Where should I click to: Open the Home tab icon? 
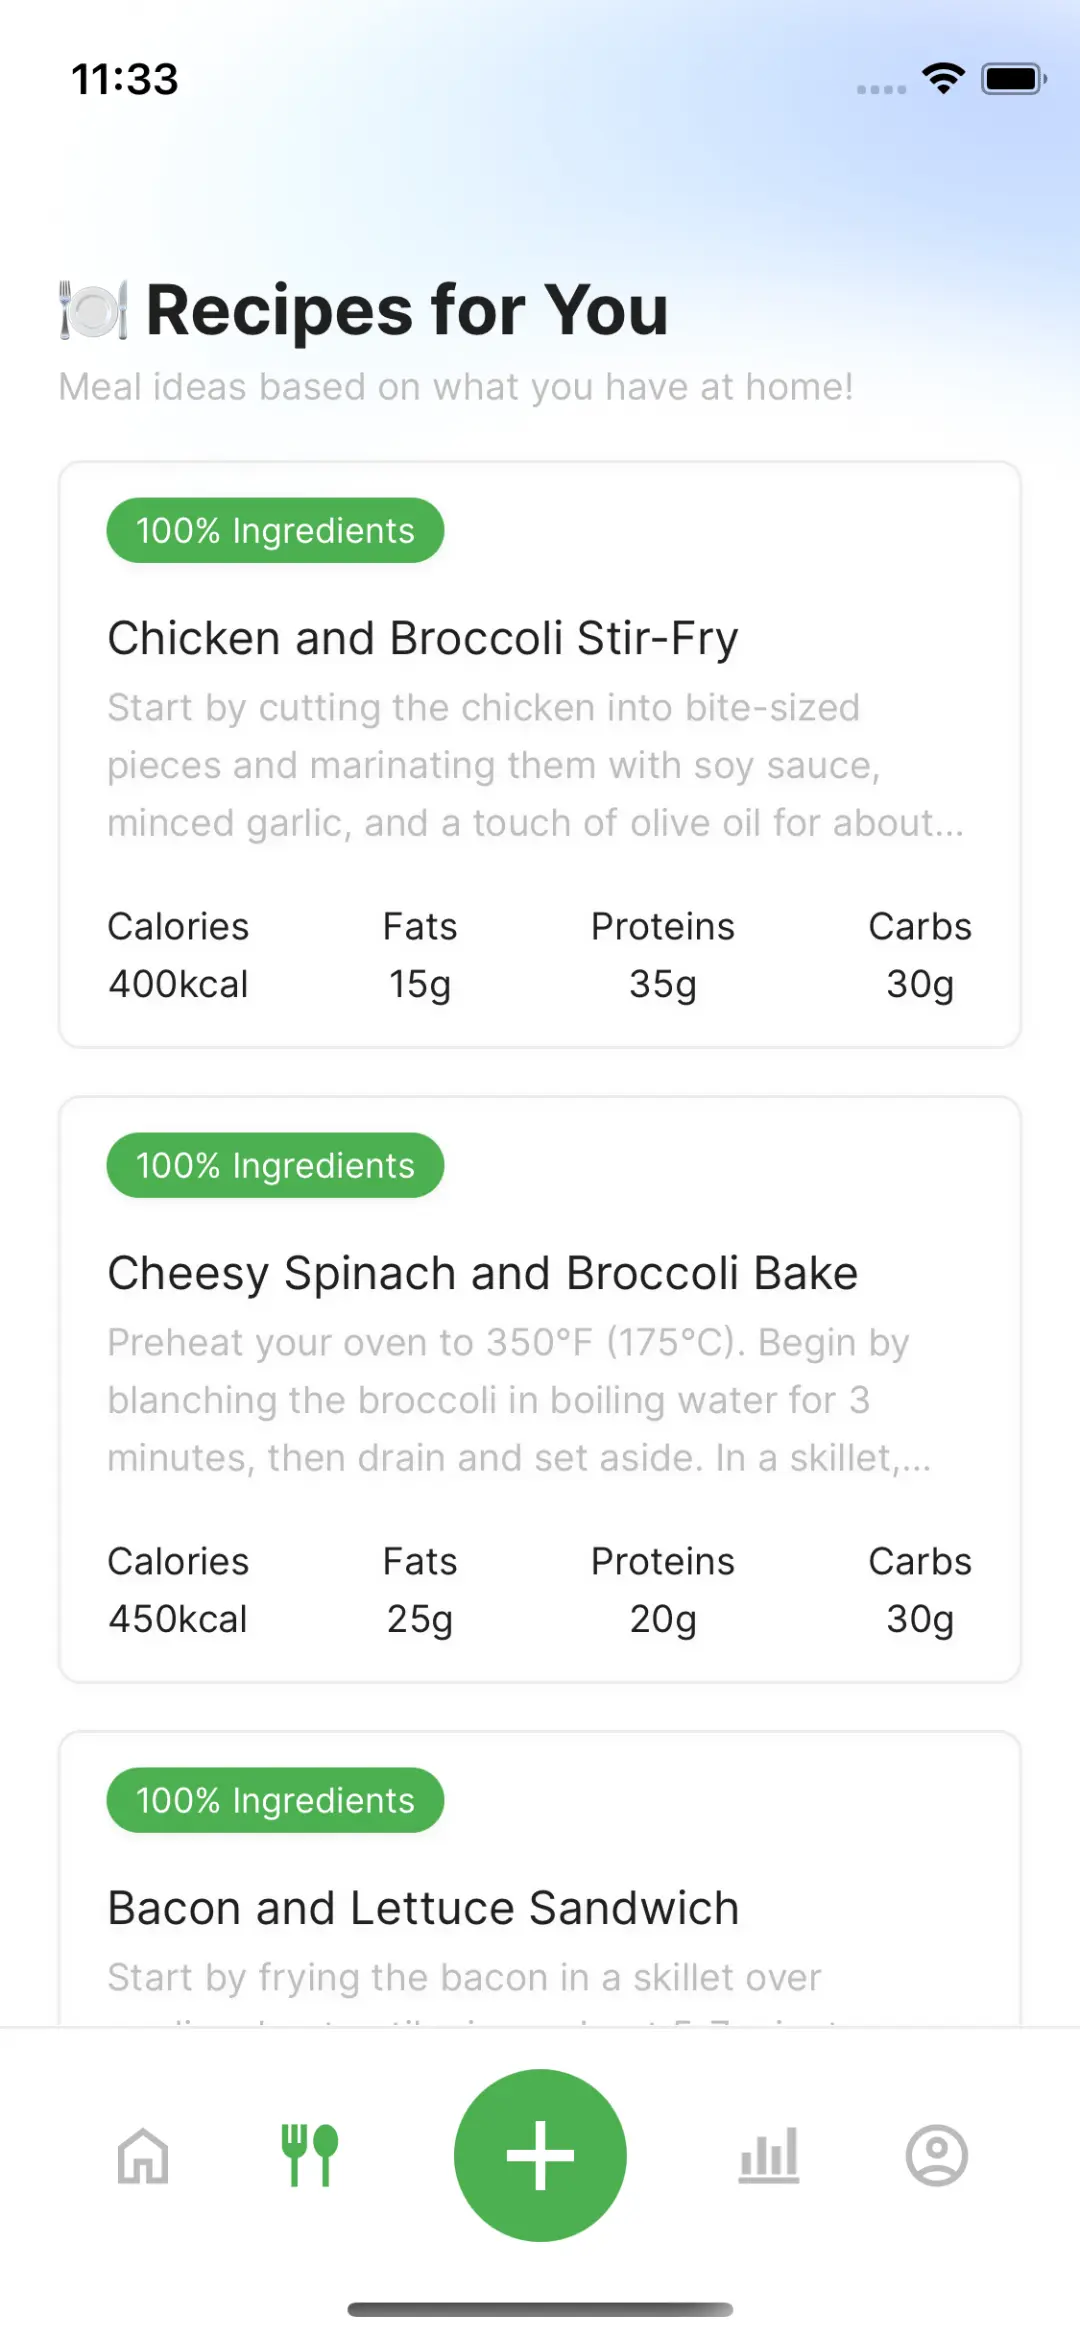(143, 2155)
